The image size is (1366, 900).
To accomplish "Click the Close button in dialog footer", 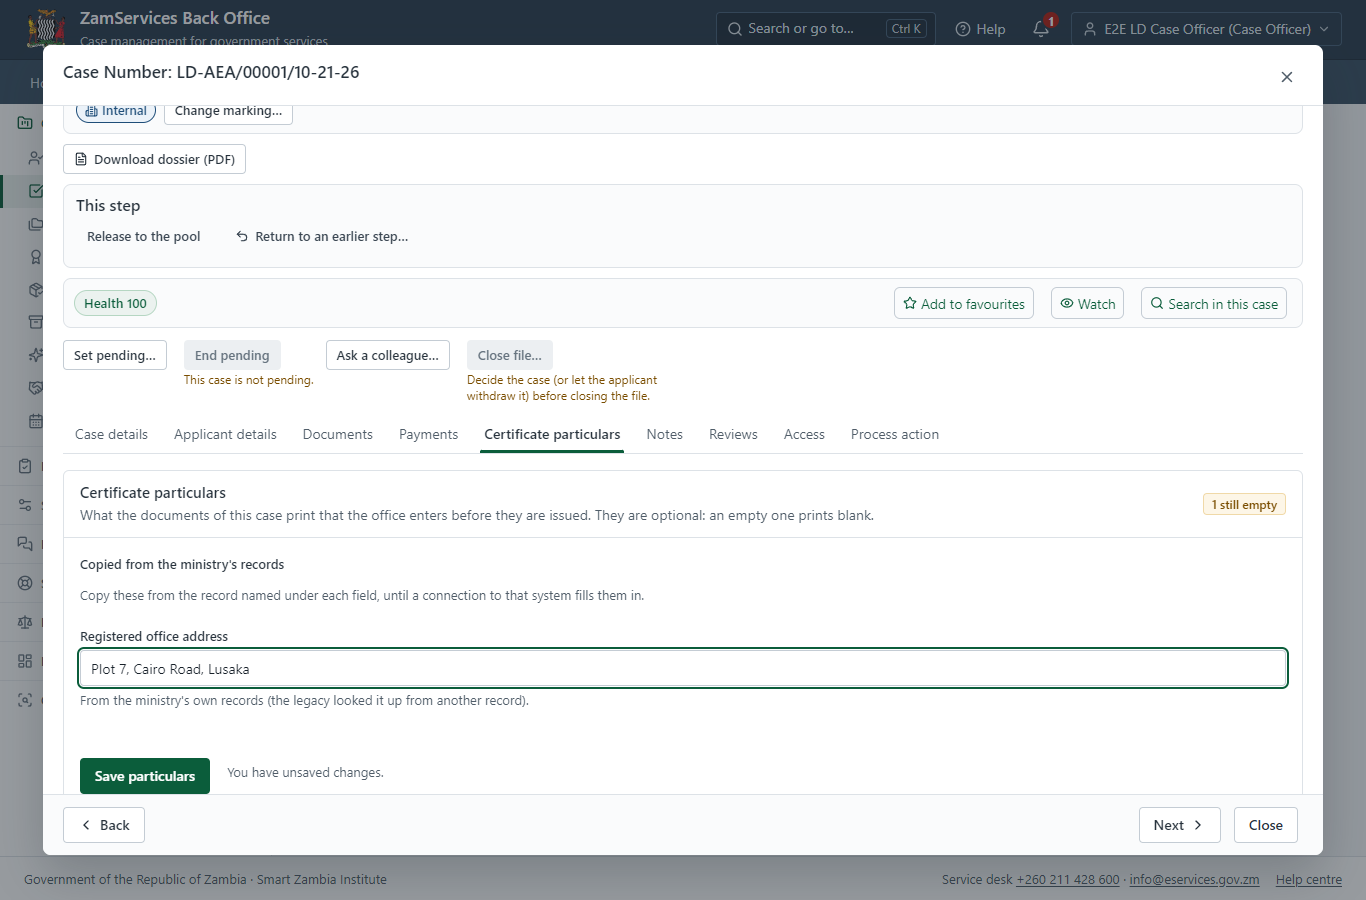I will tap(1266, 825).
